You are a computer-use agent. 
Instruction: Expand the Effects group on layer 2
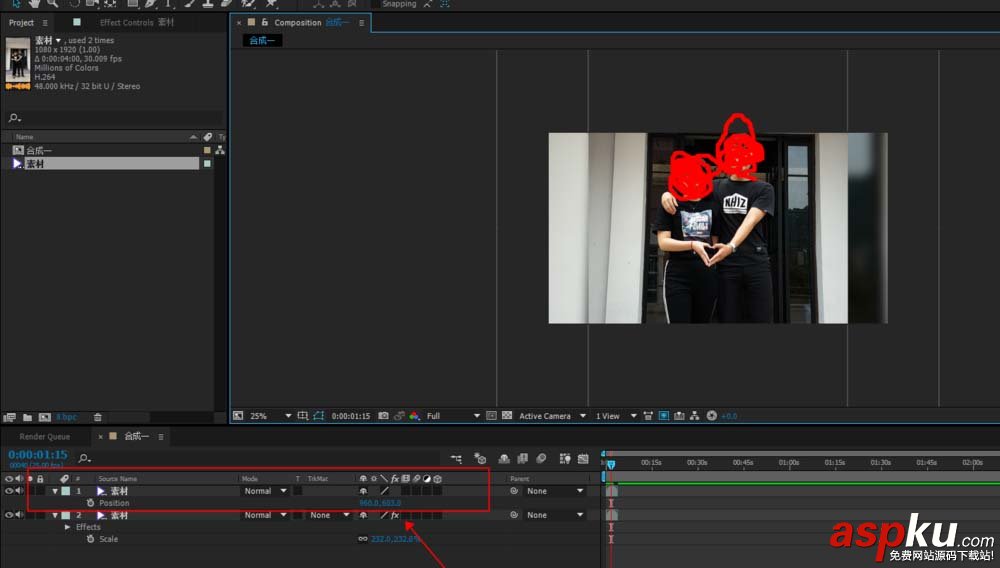(x=67, y=527)
